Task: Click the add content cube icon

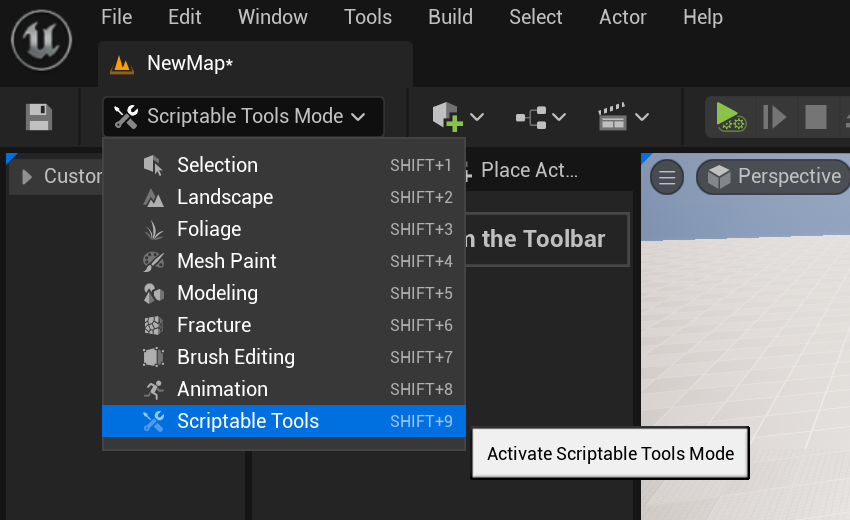Action: coord(446,117)
